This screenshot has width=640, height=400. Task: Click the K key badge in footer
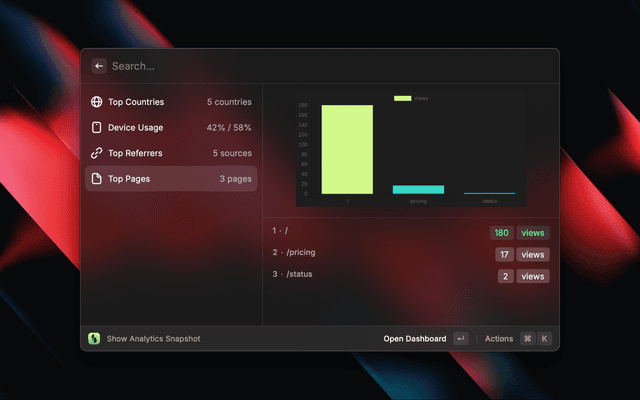545,339
